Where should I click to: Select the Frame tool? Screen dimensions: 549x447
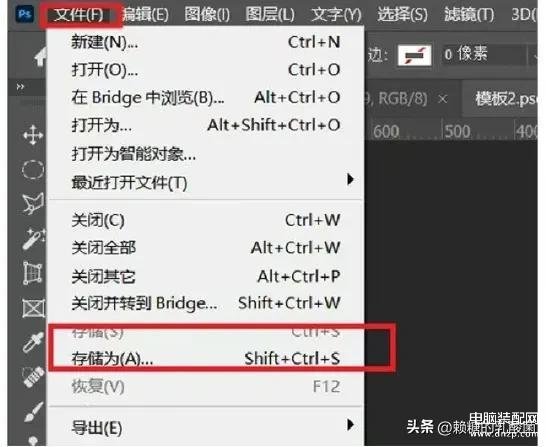click(33, 308)
